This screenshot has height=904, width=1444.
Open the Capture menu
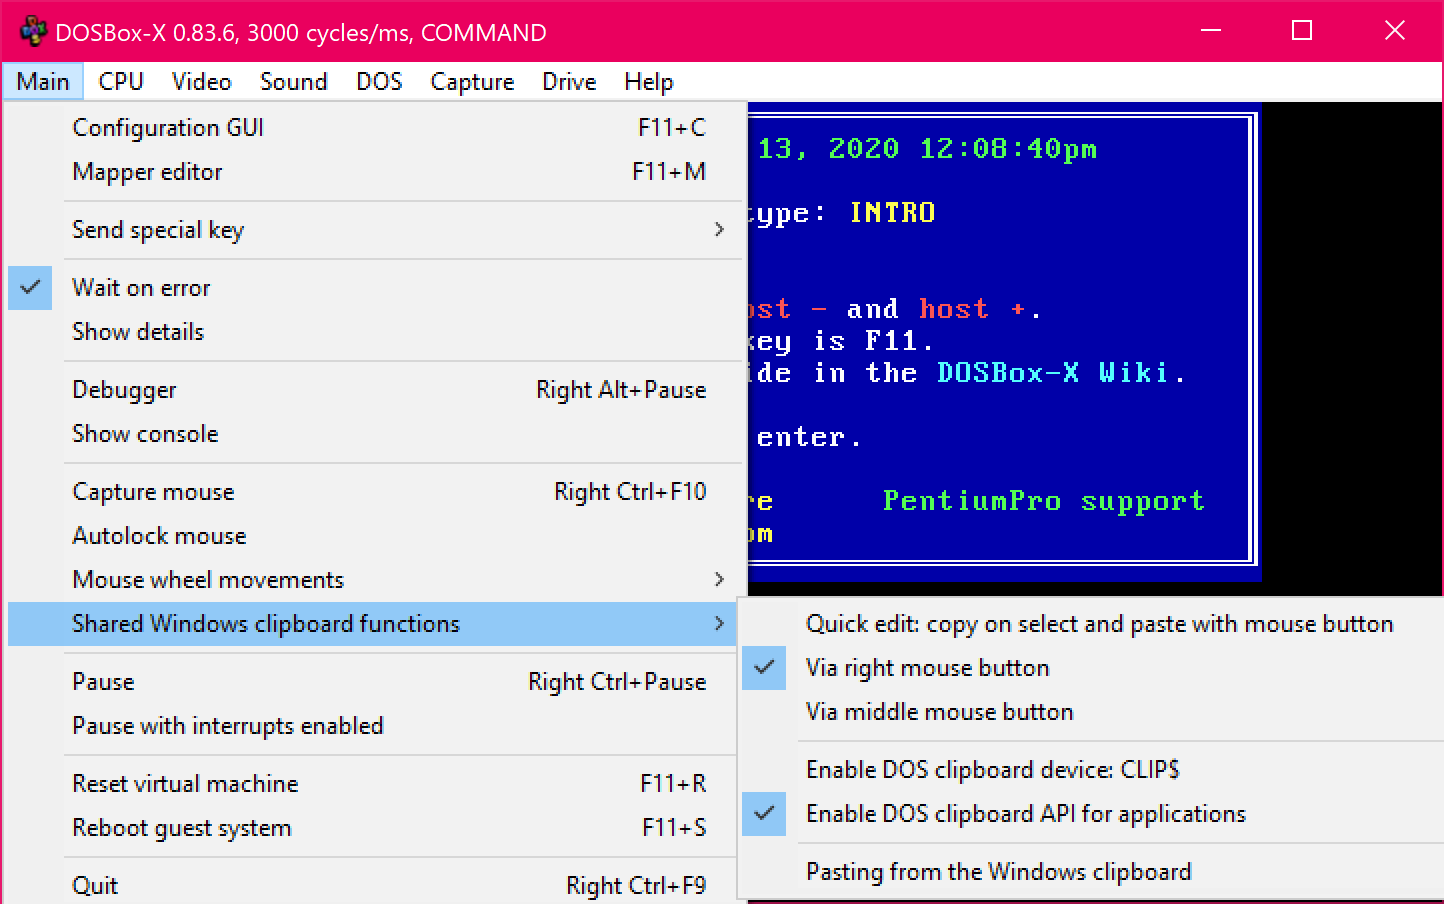pyautogui.click(x=472, y=82)
